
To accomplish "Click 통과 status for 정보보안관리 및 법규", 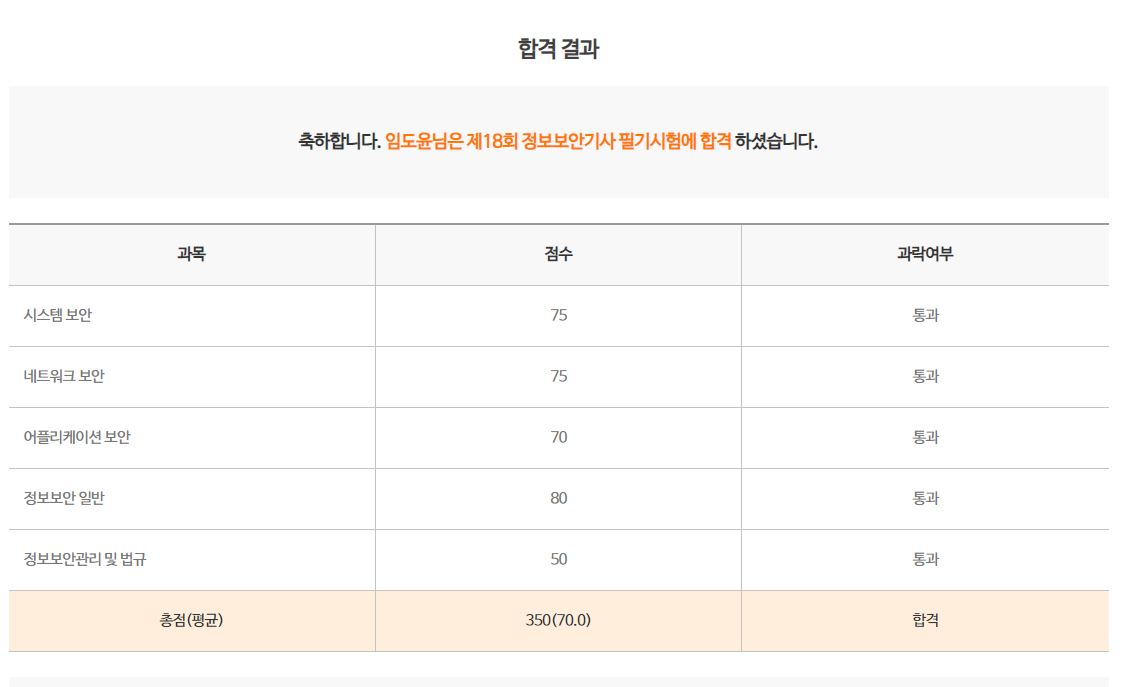I will coord(926,559).
